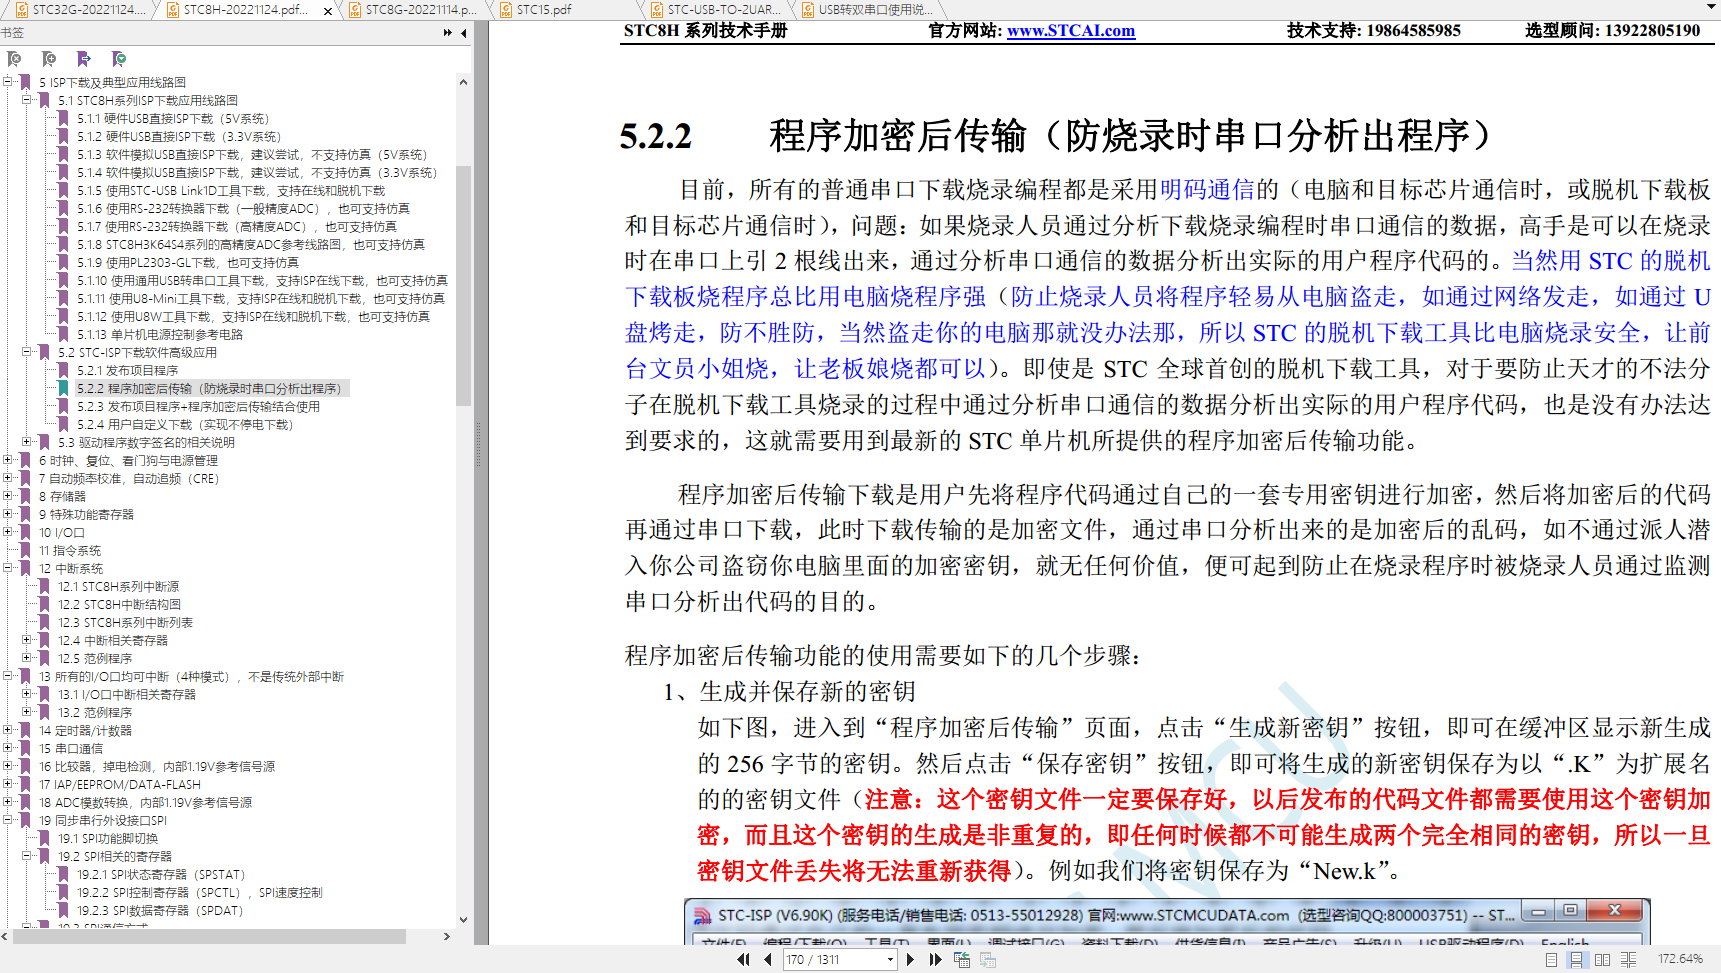1721x973 pixels.
Task: Open bookmark 5.2.3 发布项目程序+程序加密后传输结合使用
Action: pos(198,406)
